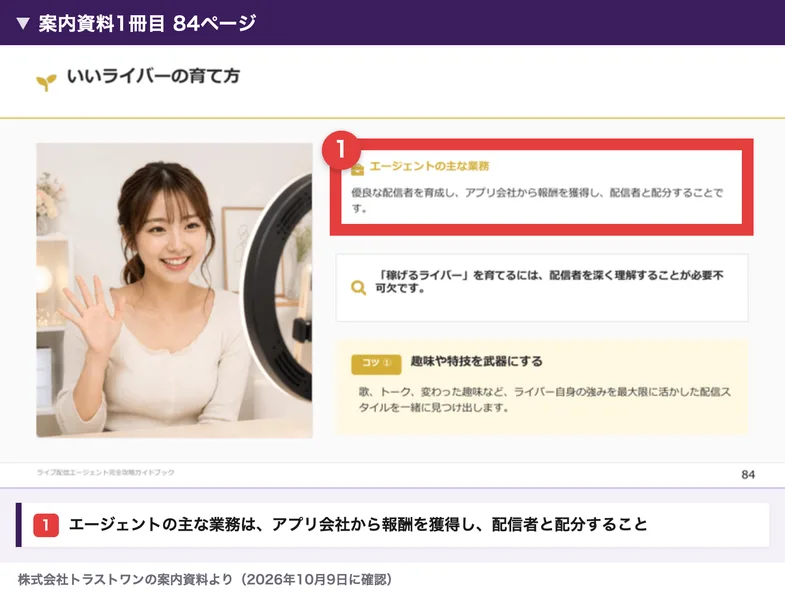The width and height of the screenshot is (785, 600).
Task: Click the text 優良な配信者を育成し、アプリ会社から
Action: 444,193
